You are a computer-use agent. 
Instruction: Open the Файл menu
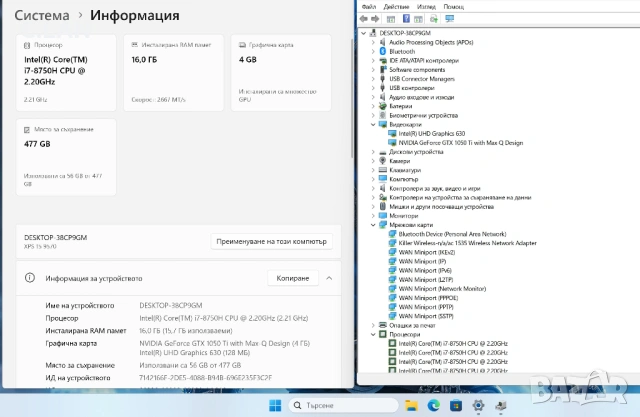(369, 7)
